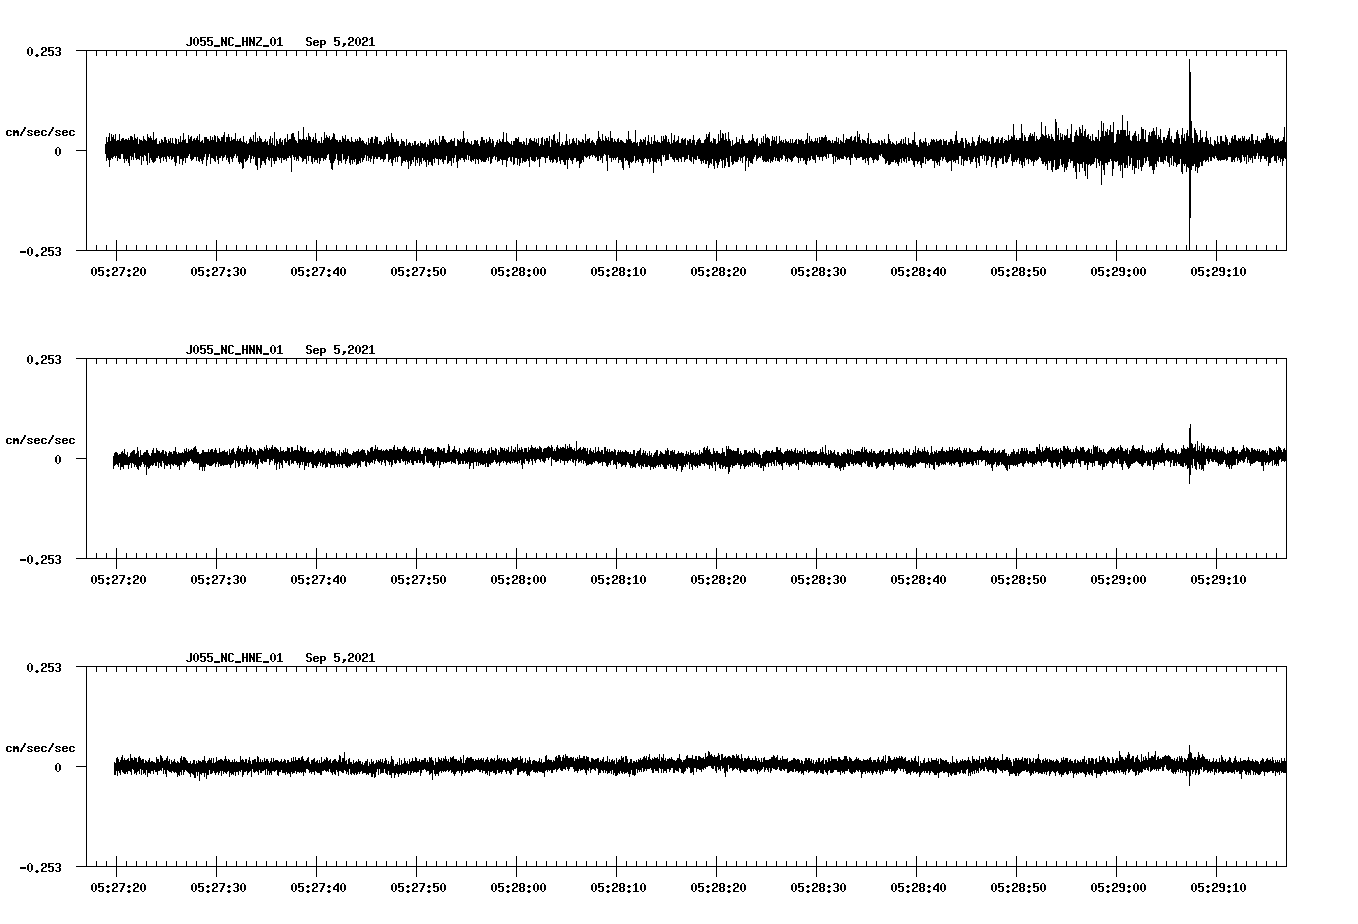The width and height of the screenshot is (1358, 924).
Task: Click the cm/sec/sec unit label of HNE plot
Action: [40, 748]
